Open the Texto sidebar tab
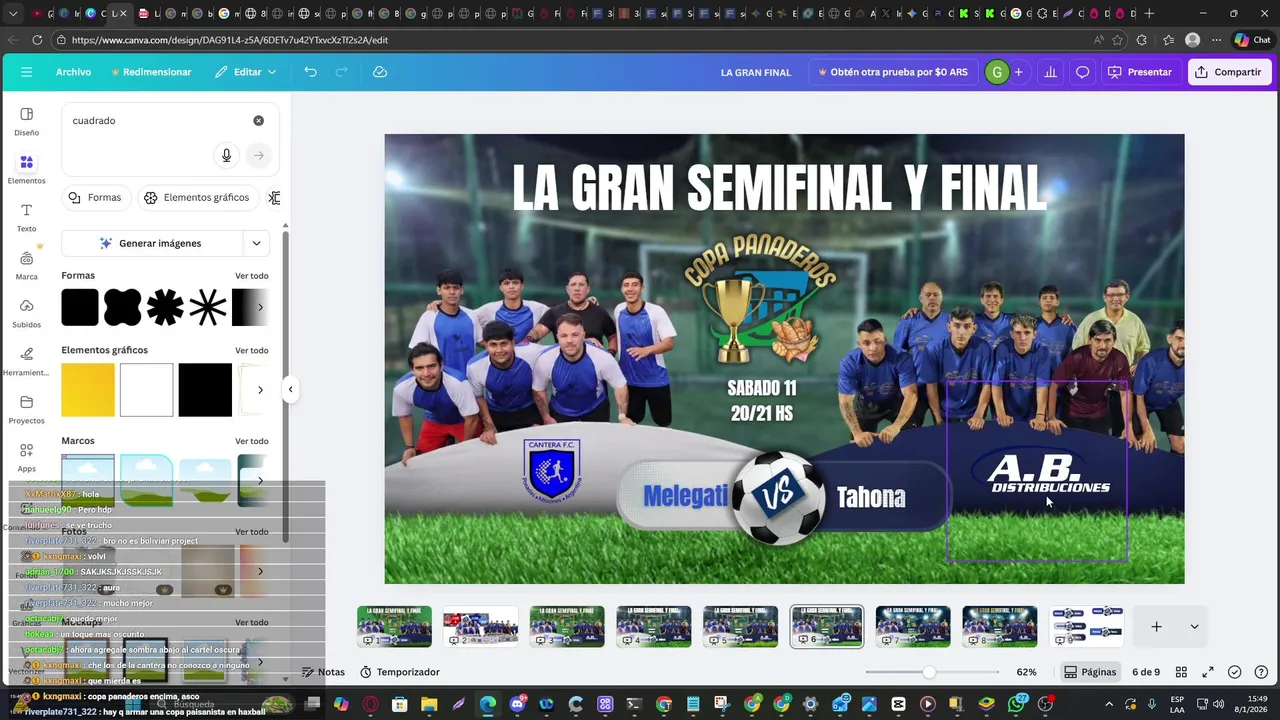Screen dimensions: 1280x720 [27, 217]
